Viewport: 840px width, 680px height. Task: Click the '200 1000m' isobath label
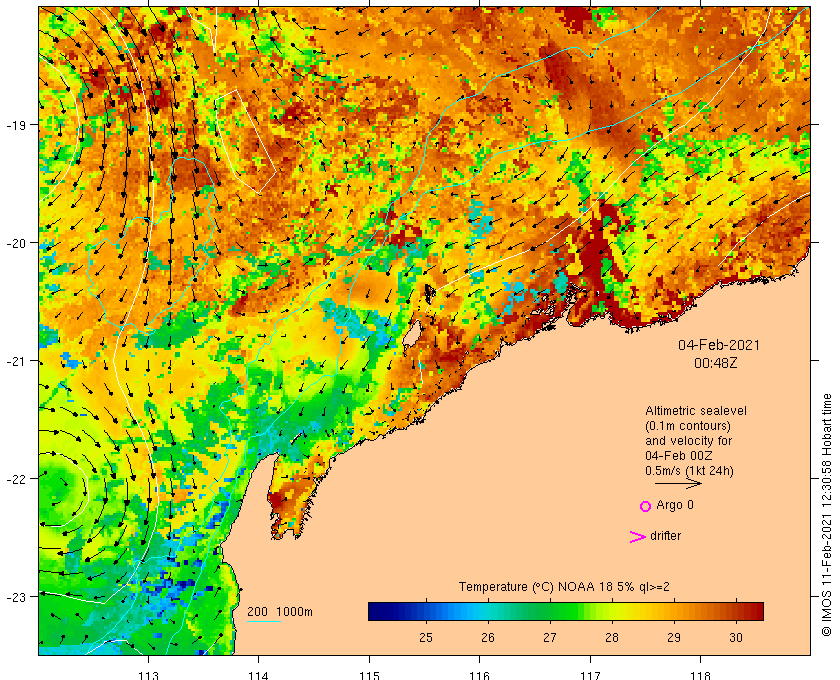[280, 612]
